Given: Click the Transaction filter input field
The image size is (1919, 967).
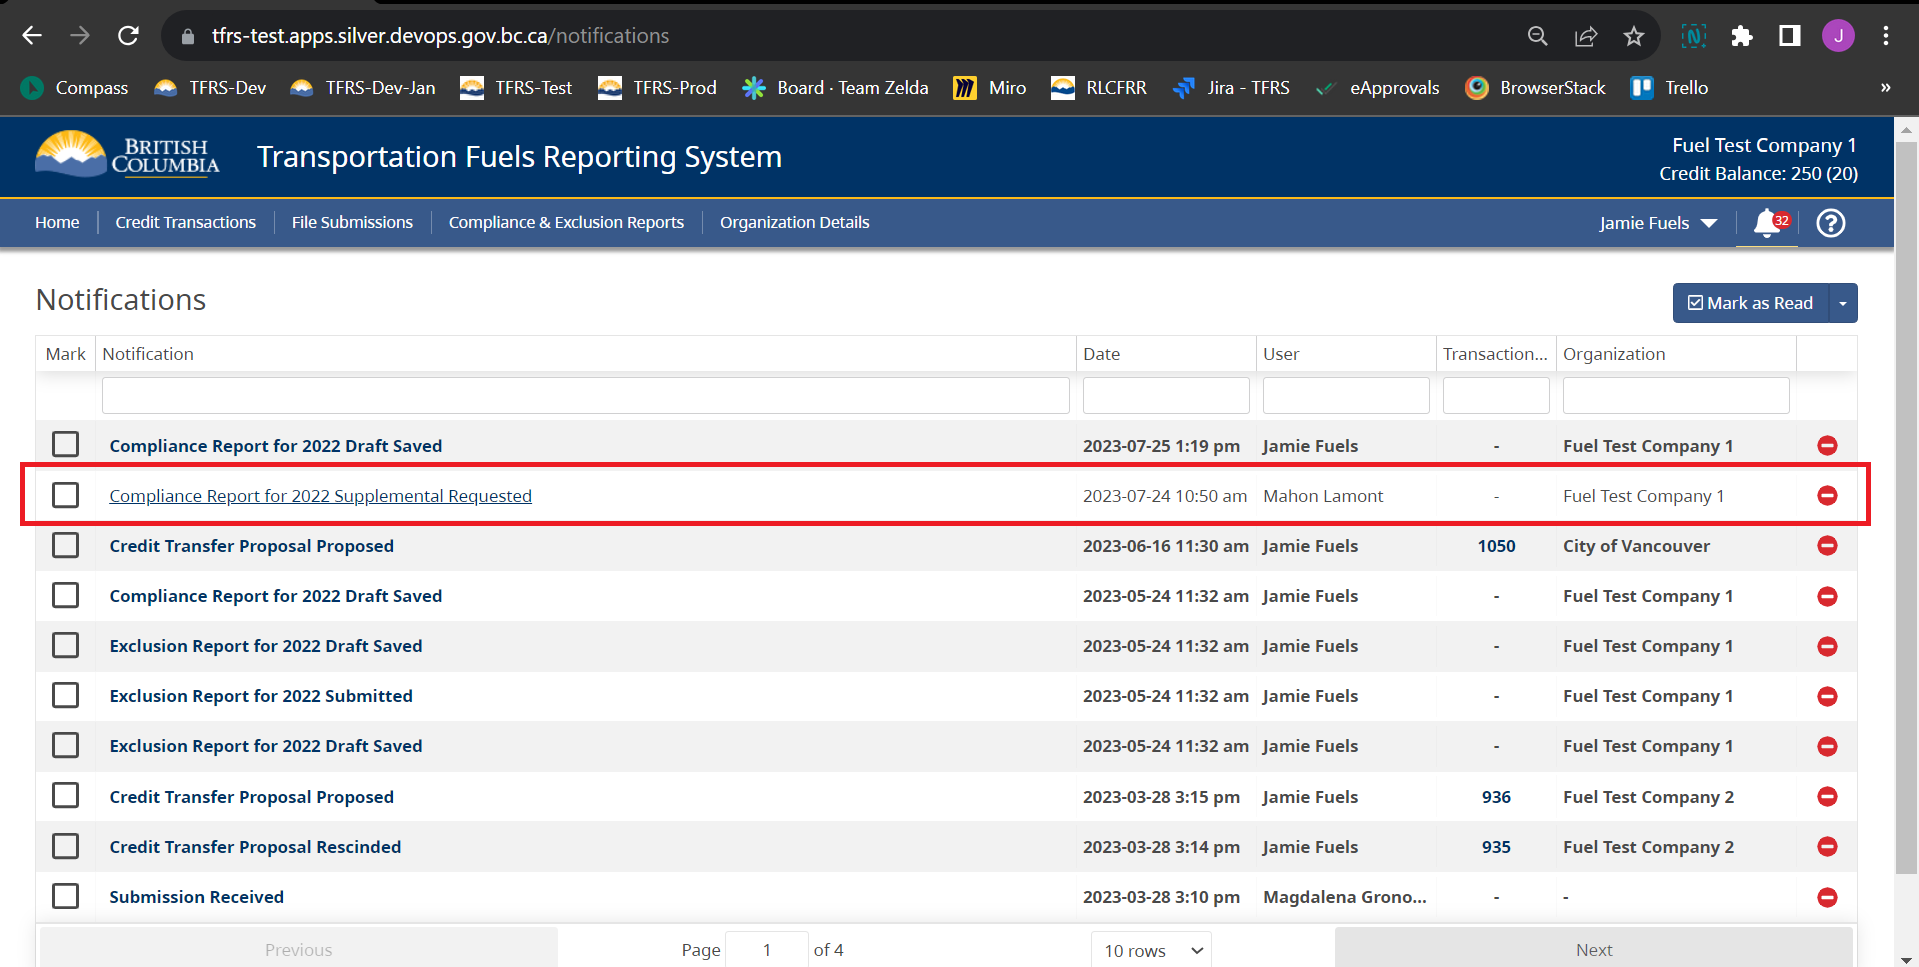Looking at the screenshot, I should (x=1496, y=395).
